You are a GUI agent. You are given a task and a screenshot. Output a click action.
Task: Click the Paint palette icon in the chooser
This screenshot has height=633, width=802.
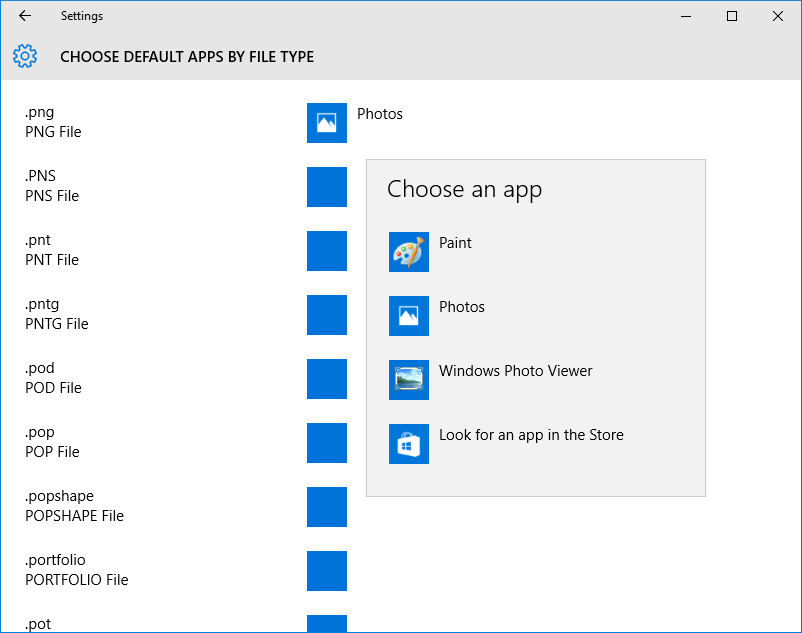409,252
